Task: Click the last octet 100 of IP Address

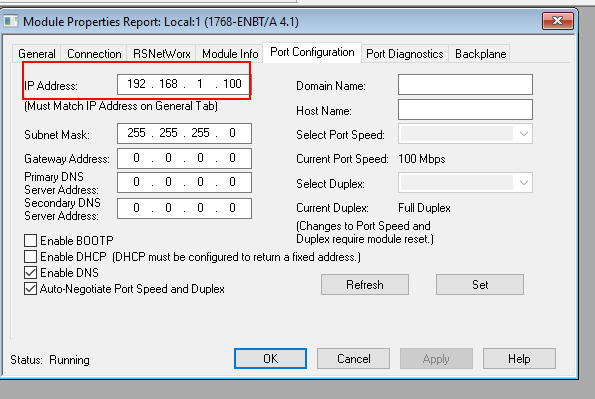Action: coord(232,84)
